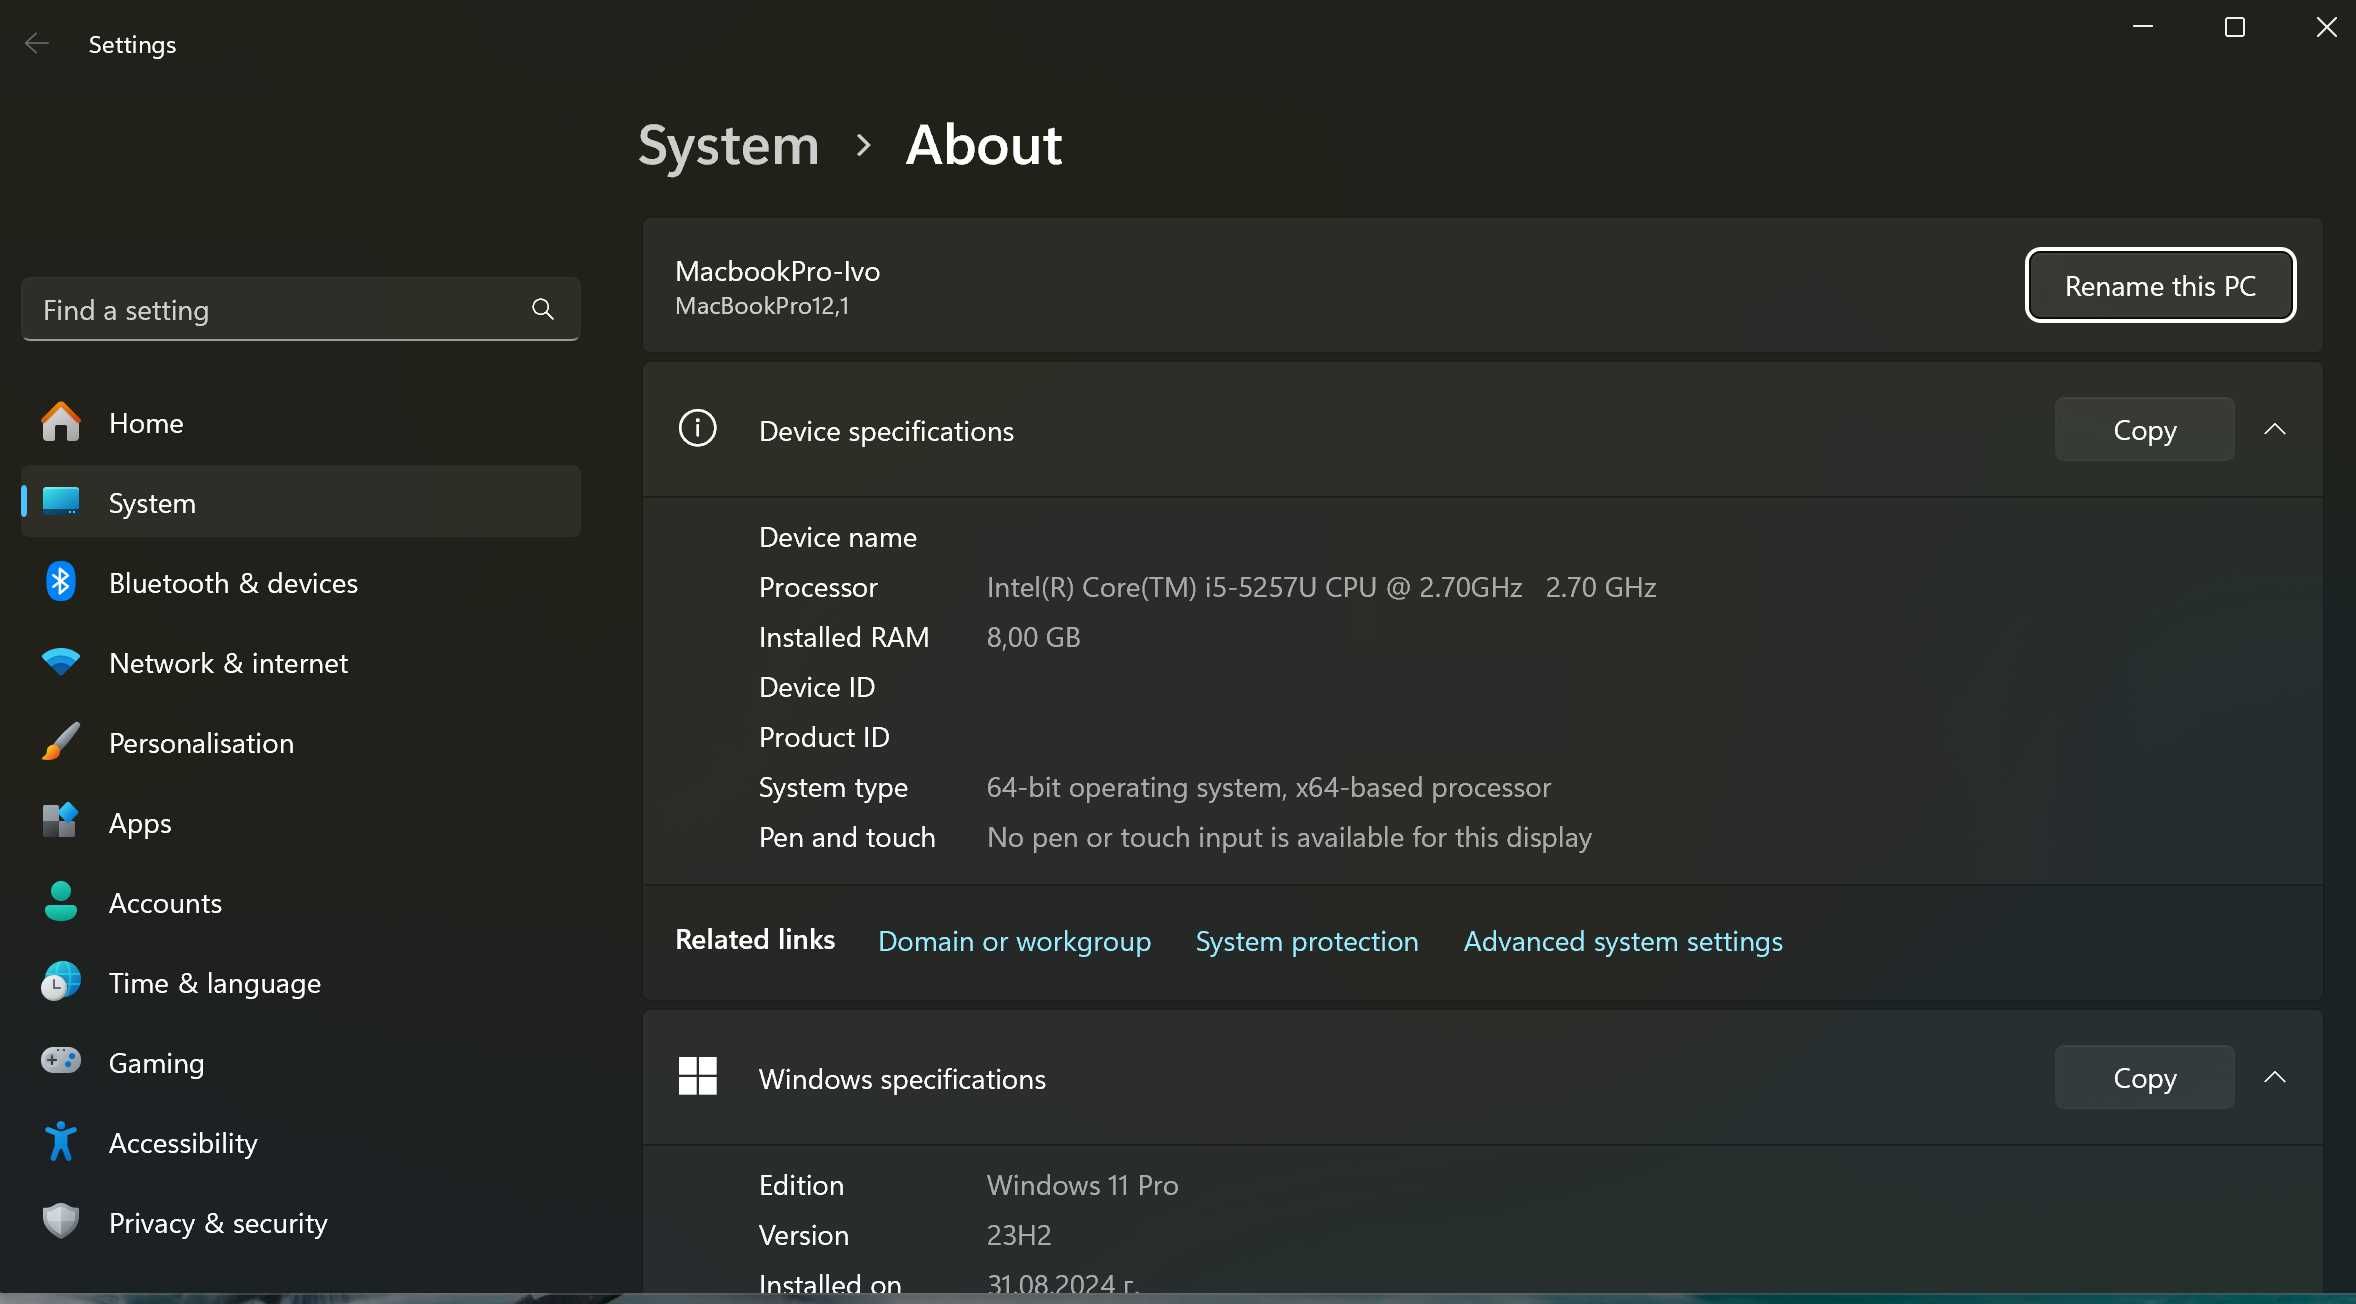Click the Device name label
This screenshot has height=1304, width=2356.
[838, 537]
